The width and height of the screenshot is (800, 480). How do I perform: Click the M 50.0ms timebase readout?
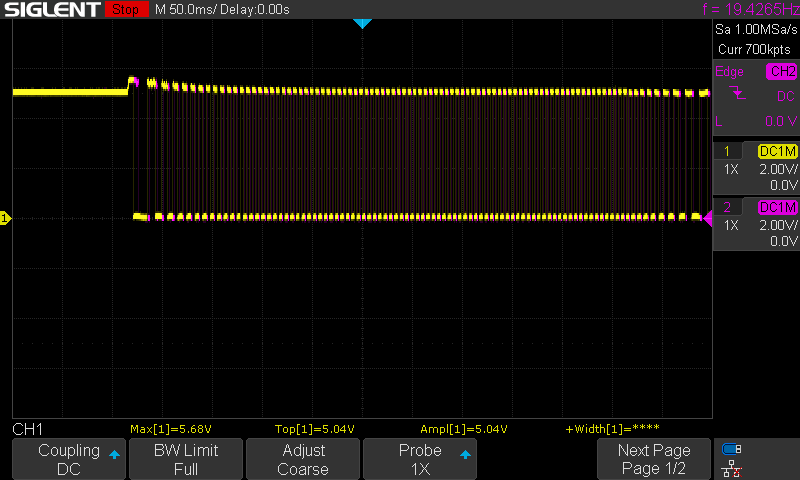(x=186, y=10)
